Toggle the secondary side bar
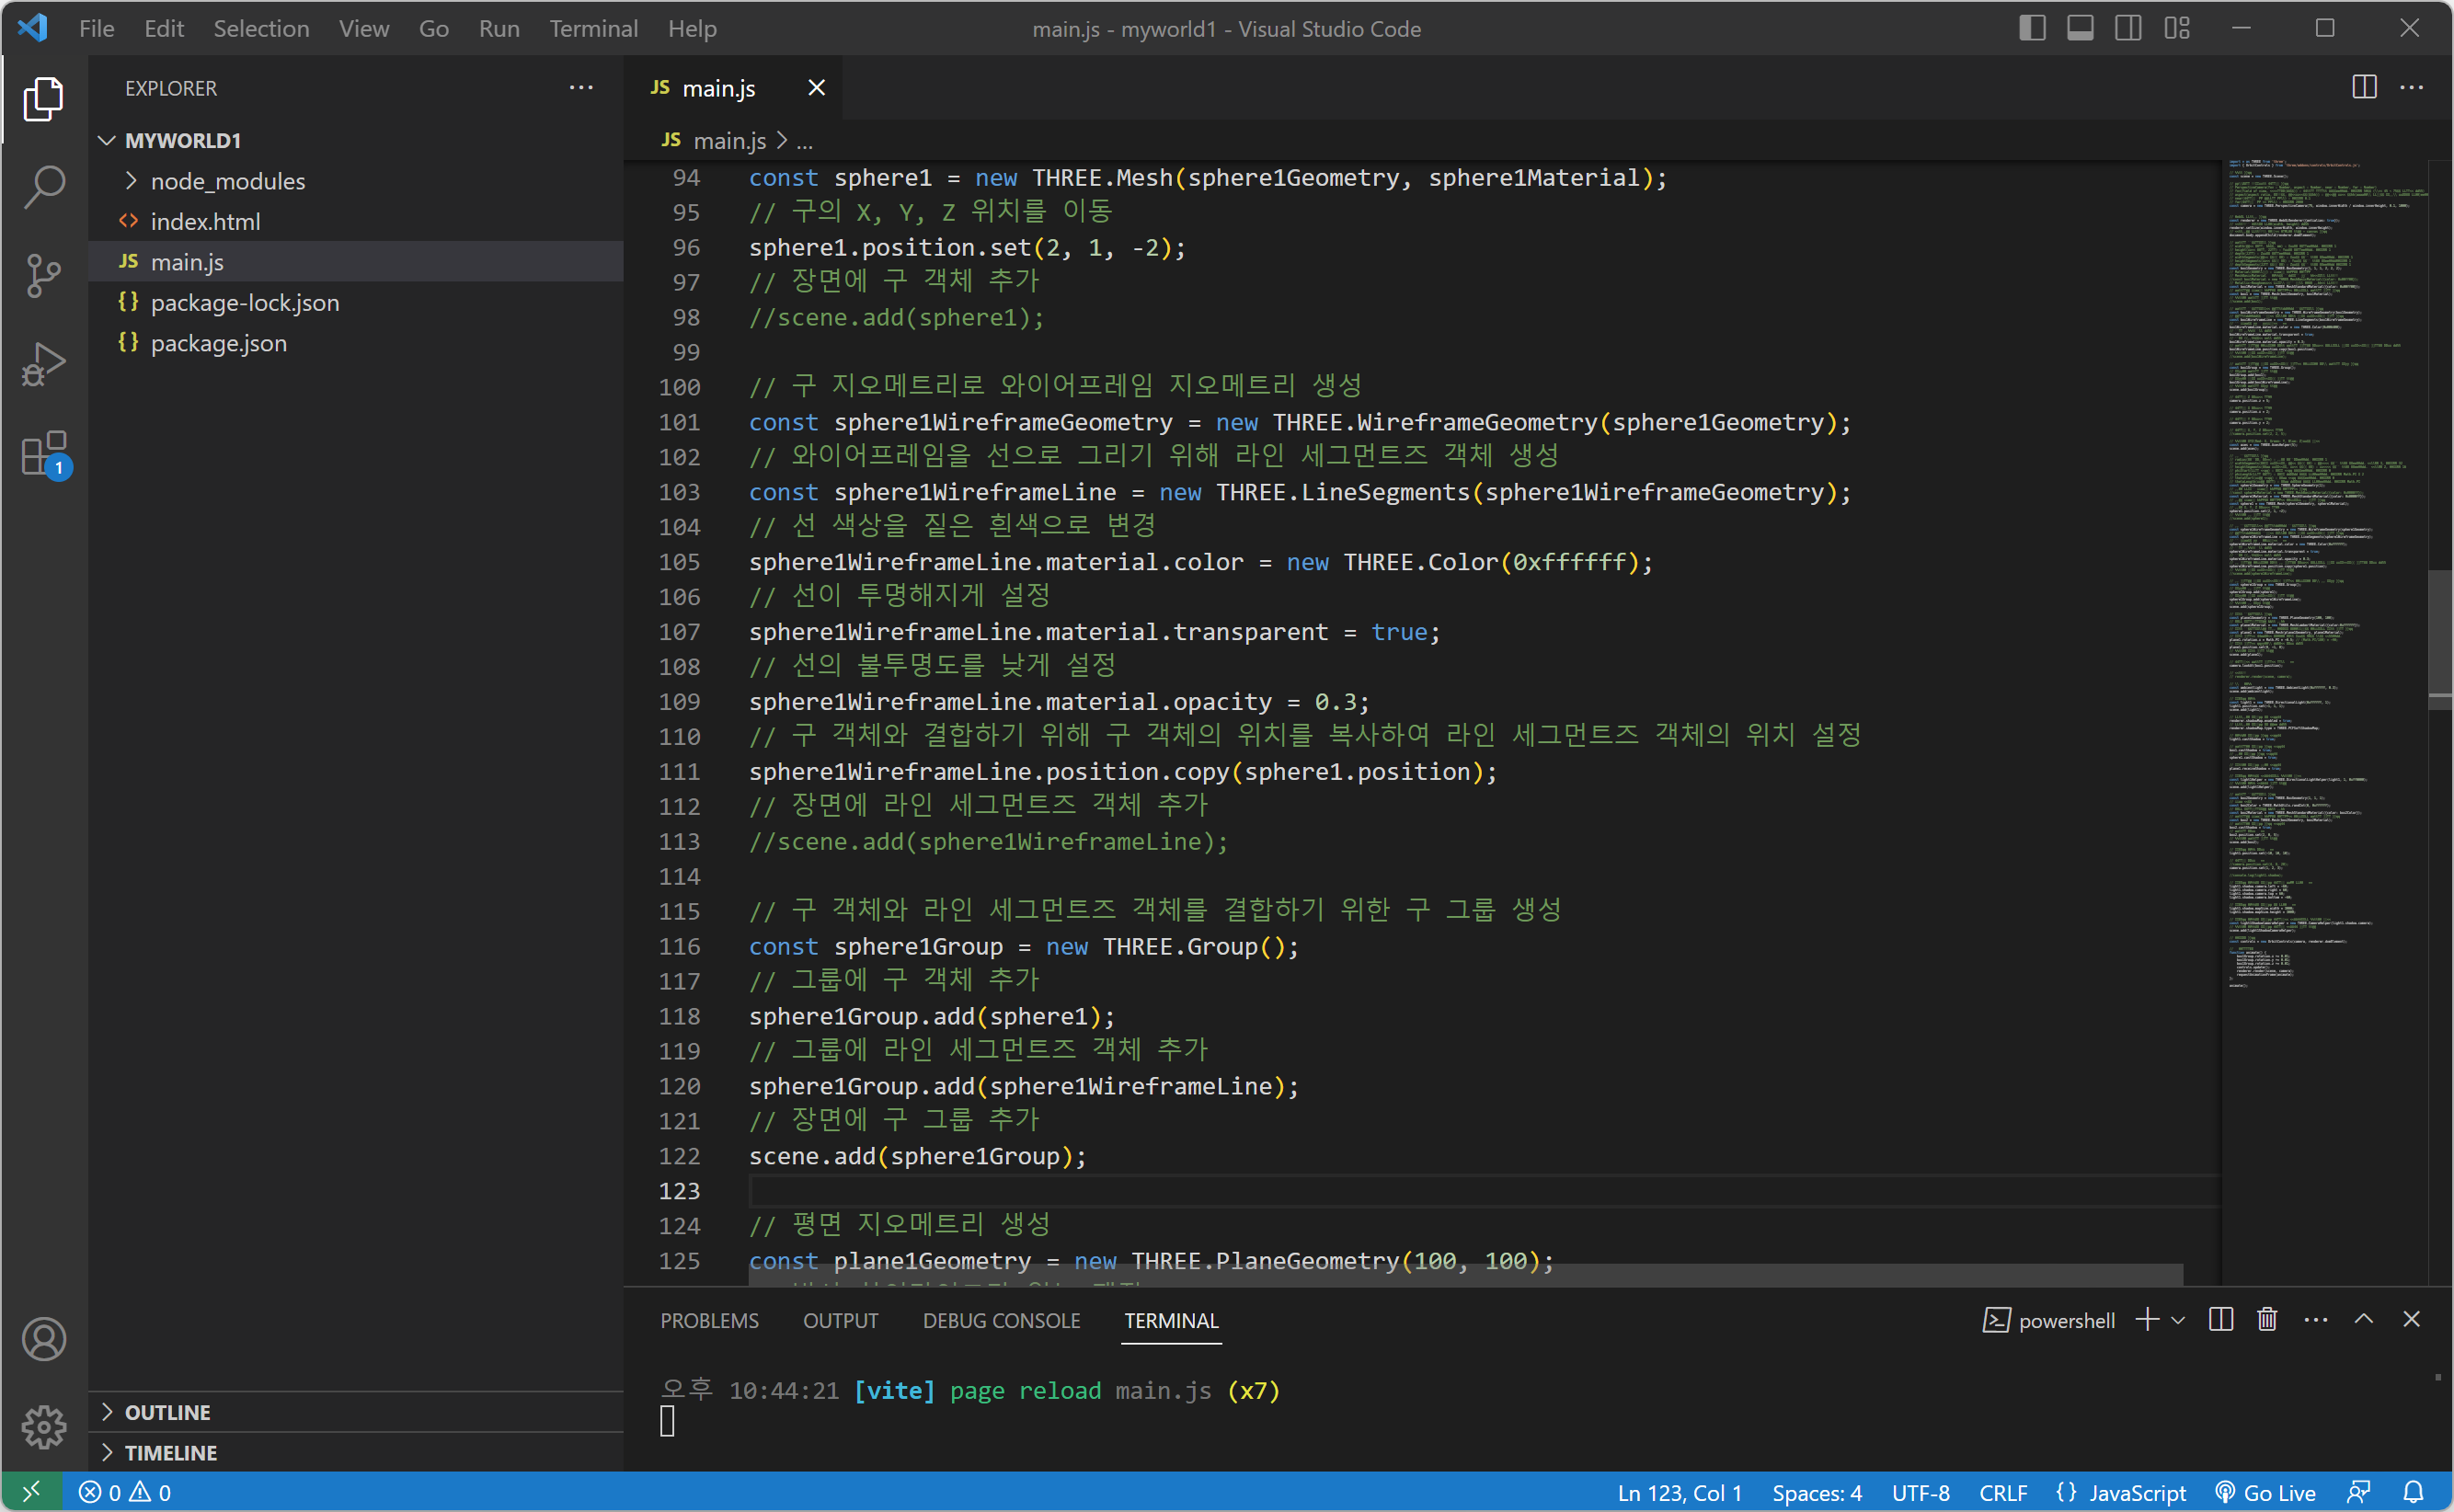This screenshot has width=2454, height=1512. click(x=2128, y=28)
